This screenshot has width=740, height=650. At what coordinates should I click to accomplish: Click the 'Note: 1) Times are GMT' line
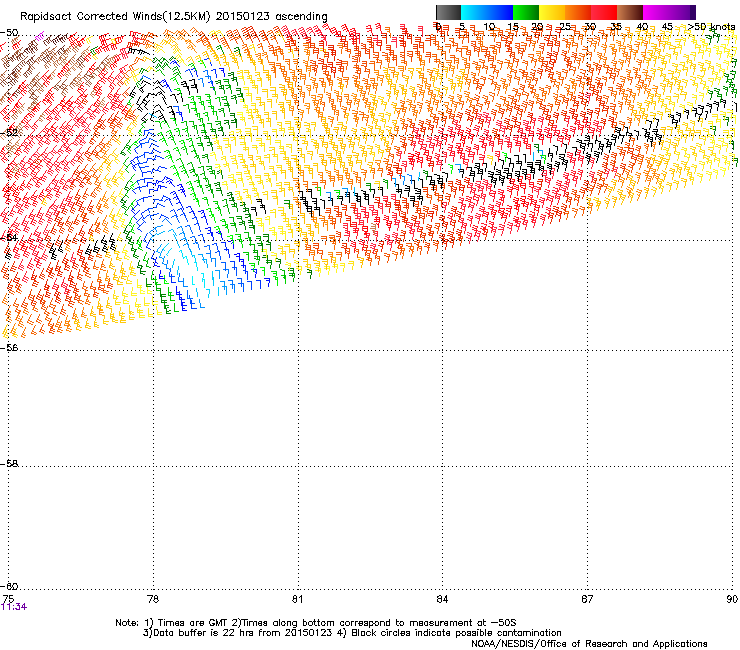[316, 623]
